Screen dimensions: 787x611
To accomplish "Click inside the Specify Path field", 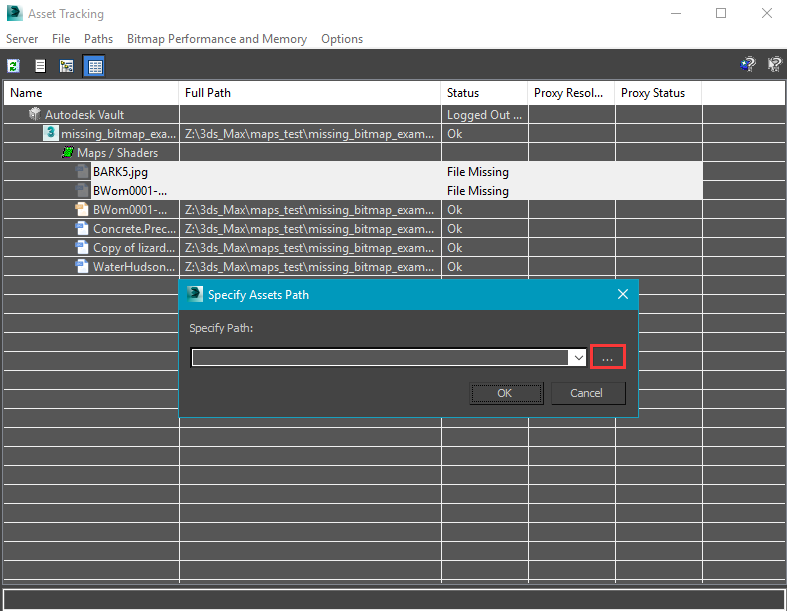I will (x=380, y=358).
